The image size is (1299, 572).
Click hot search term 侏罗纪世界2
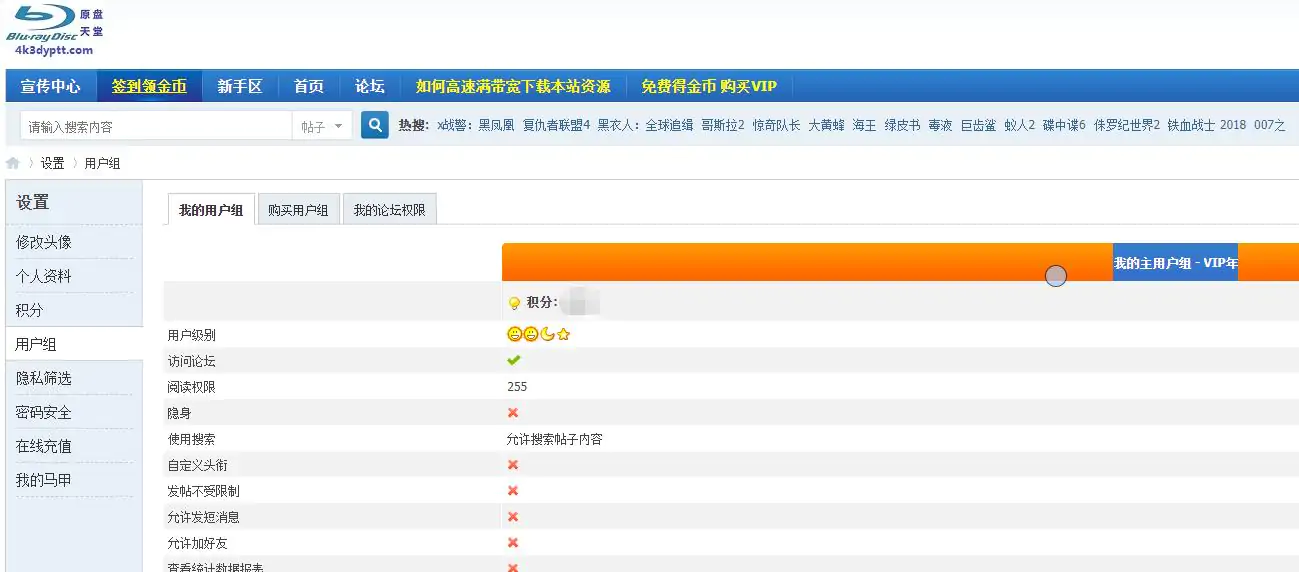1127,125
